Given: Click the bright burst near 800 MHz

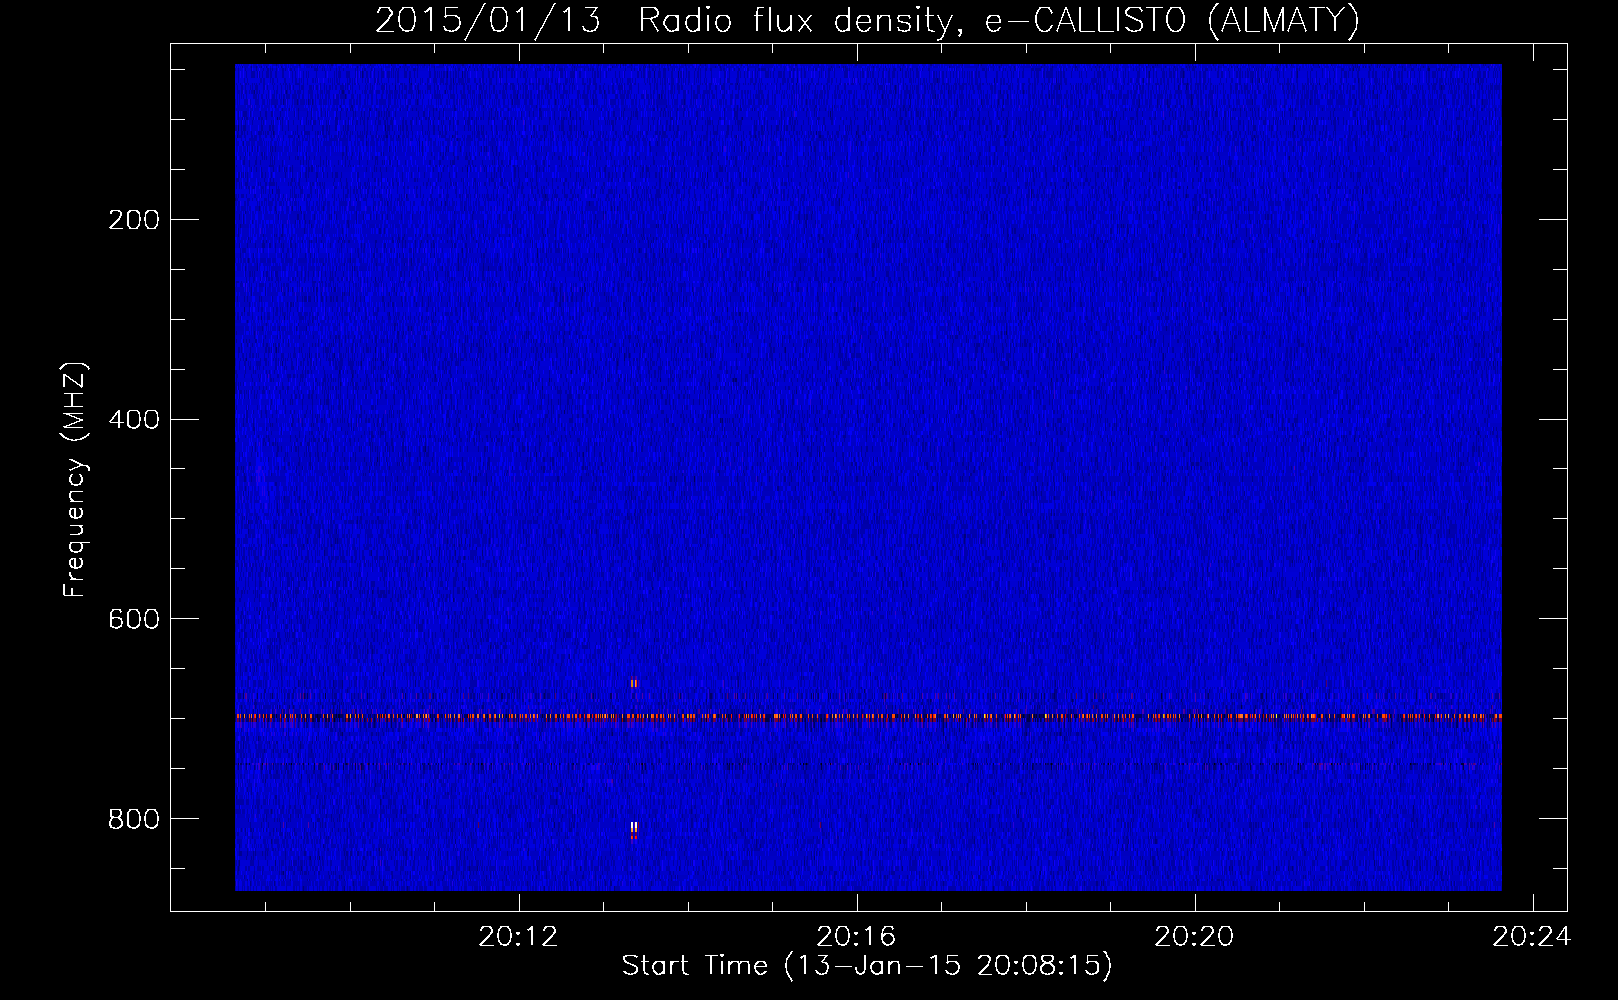Looking at the screenshot, I should 634,829.
